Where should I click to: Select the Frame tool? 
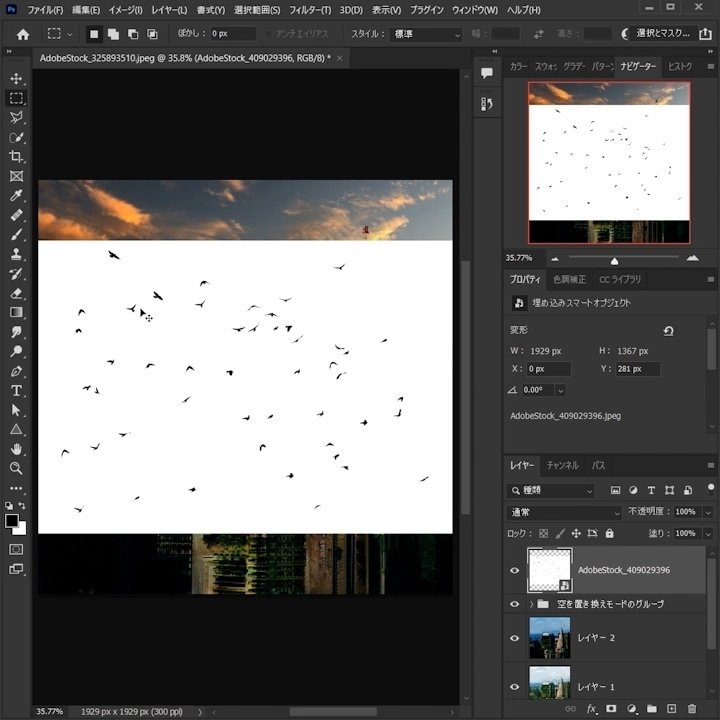tap(17, 176)
